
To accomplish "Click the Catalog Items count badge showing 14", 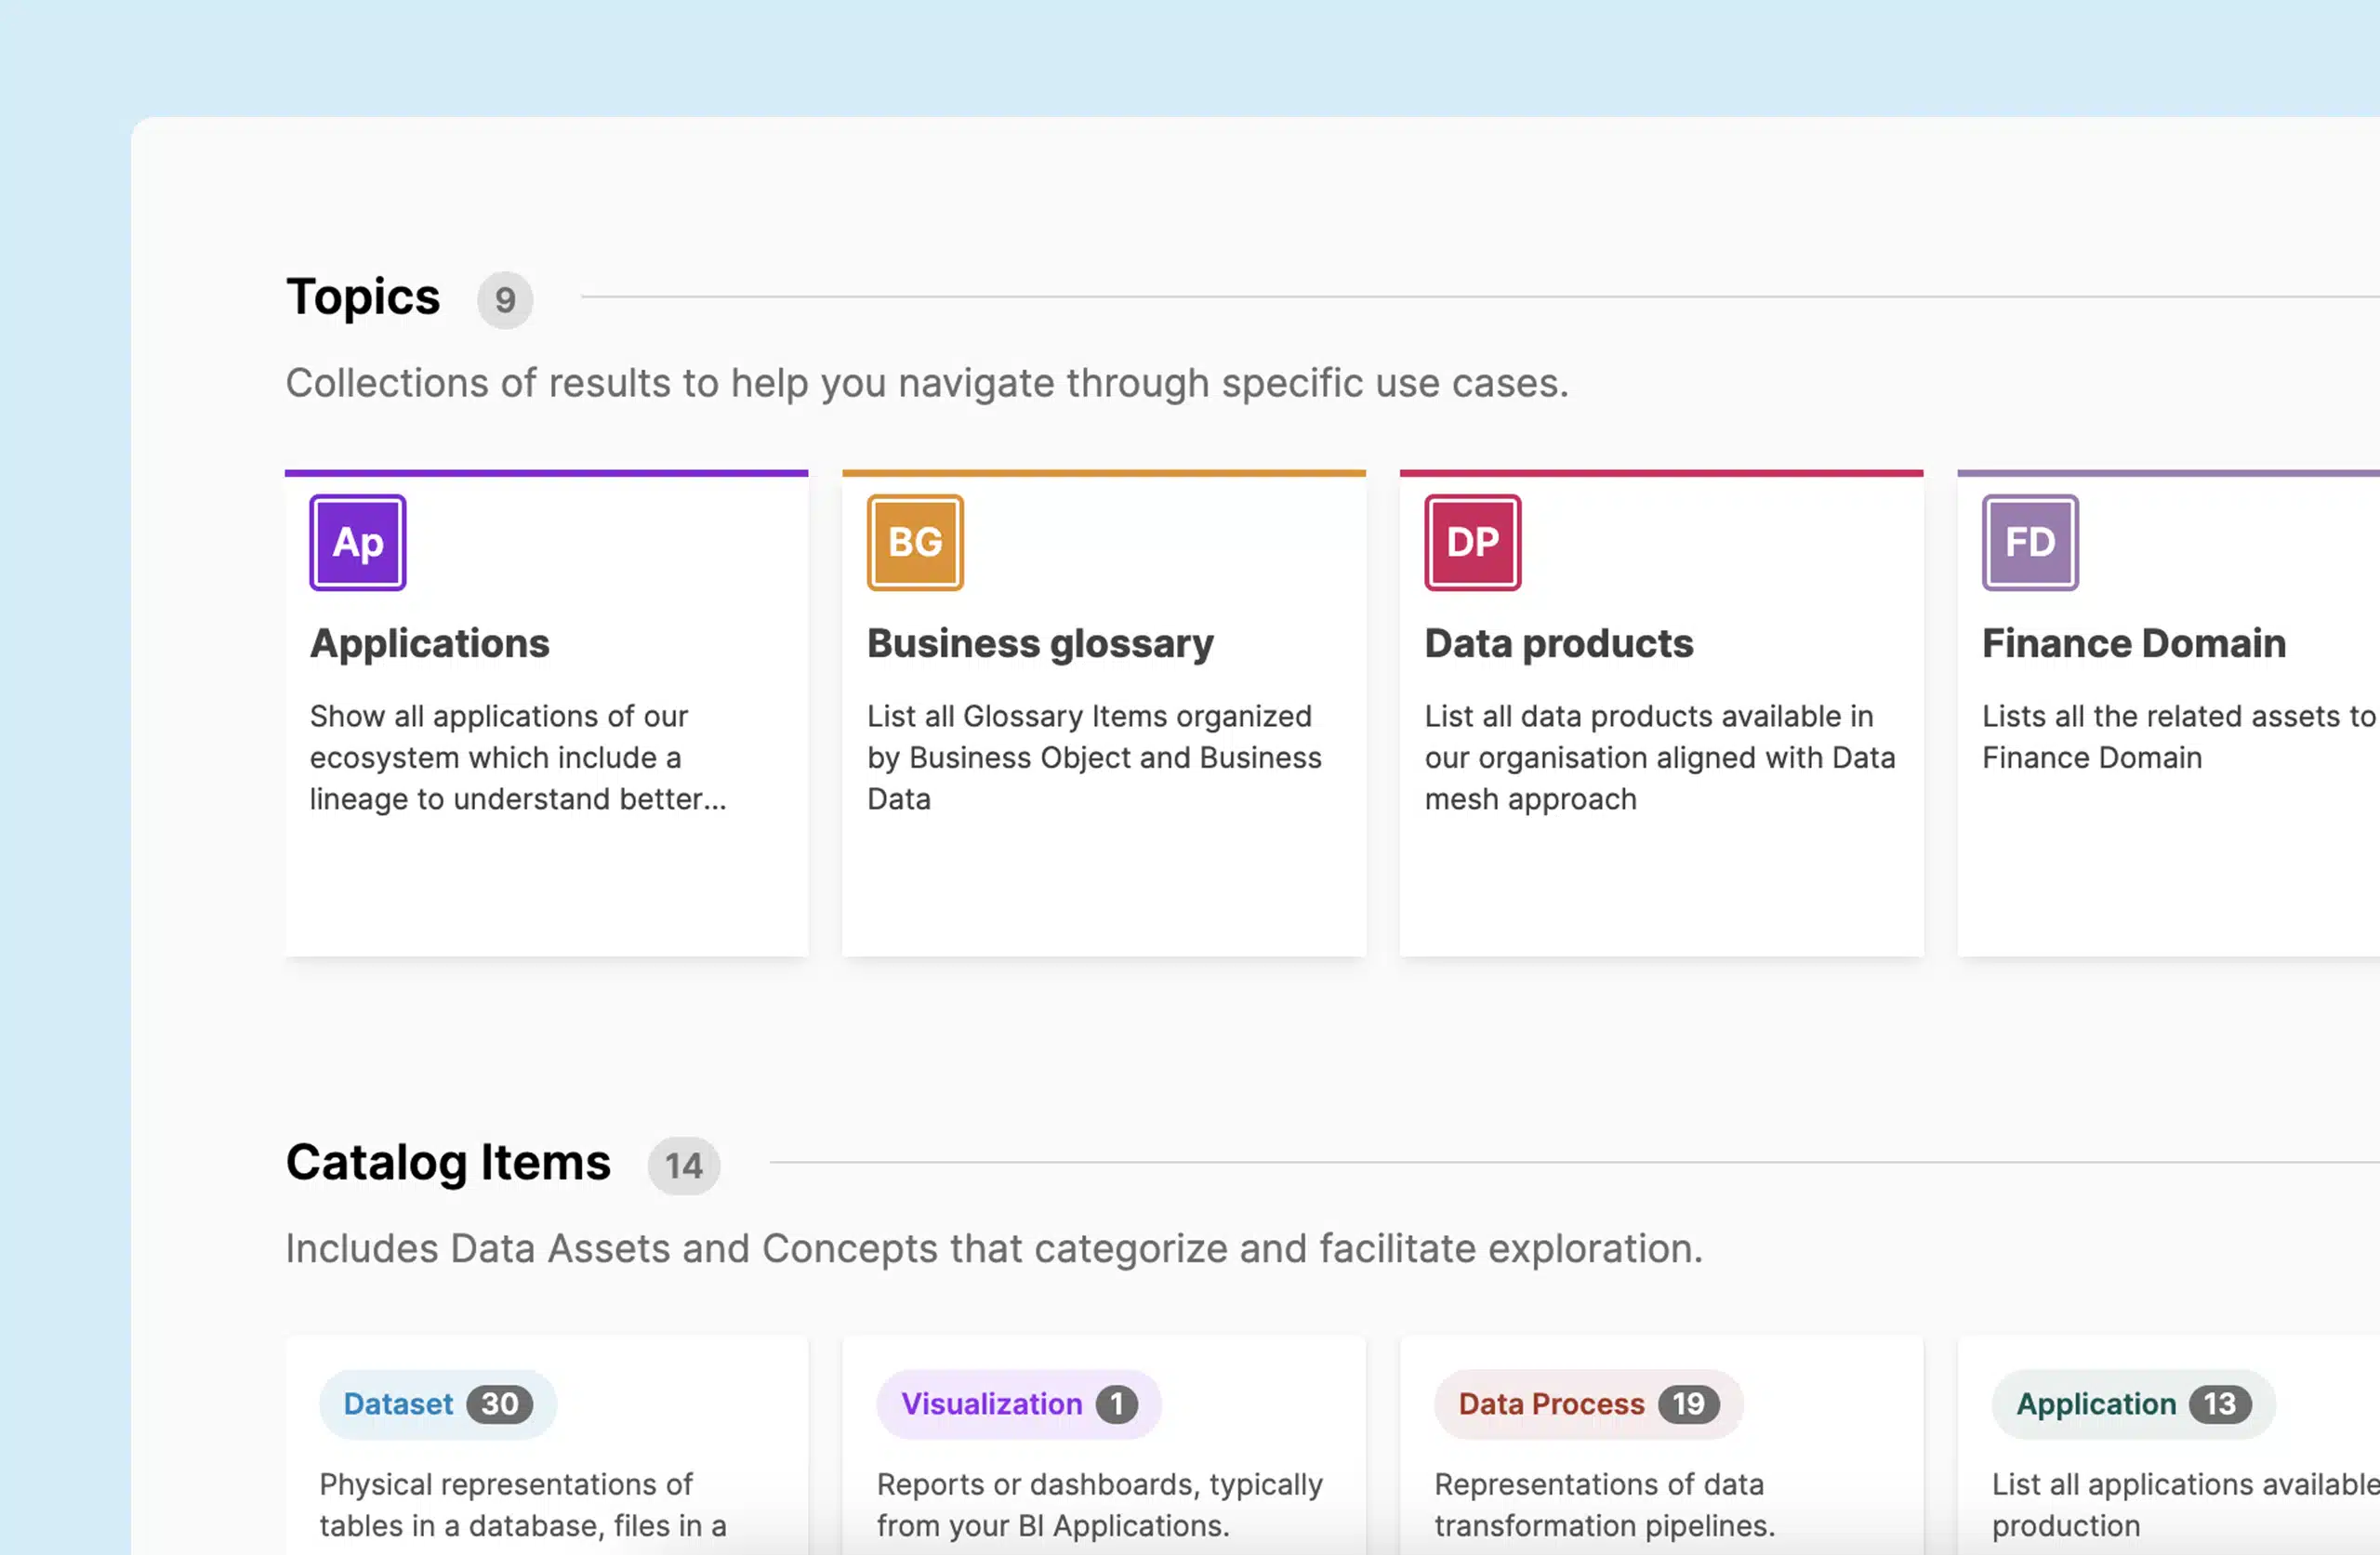I will (684, 1165).
